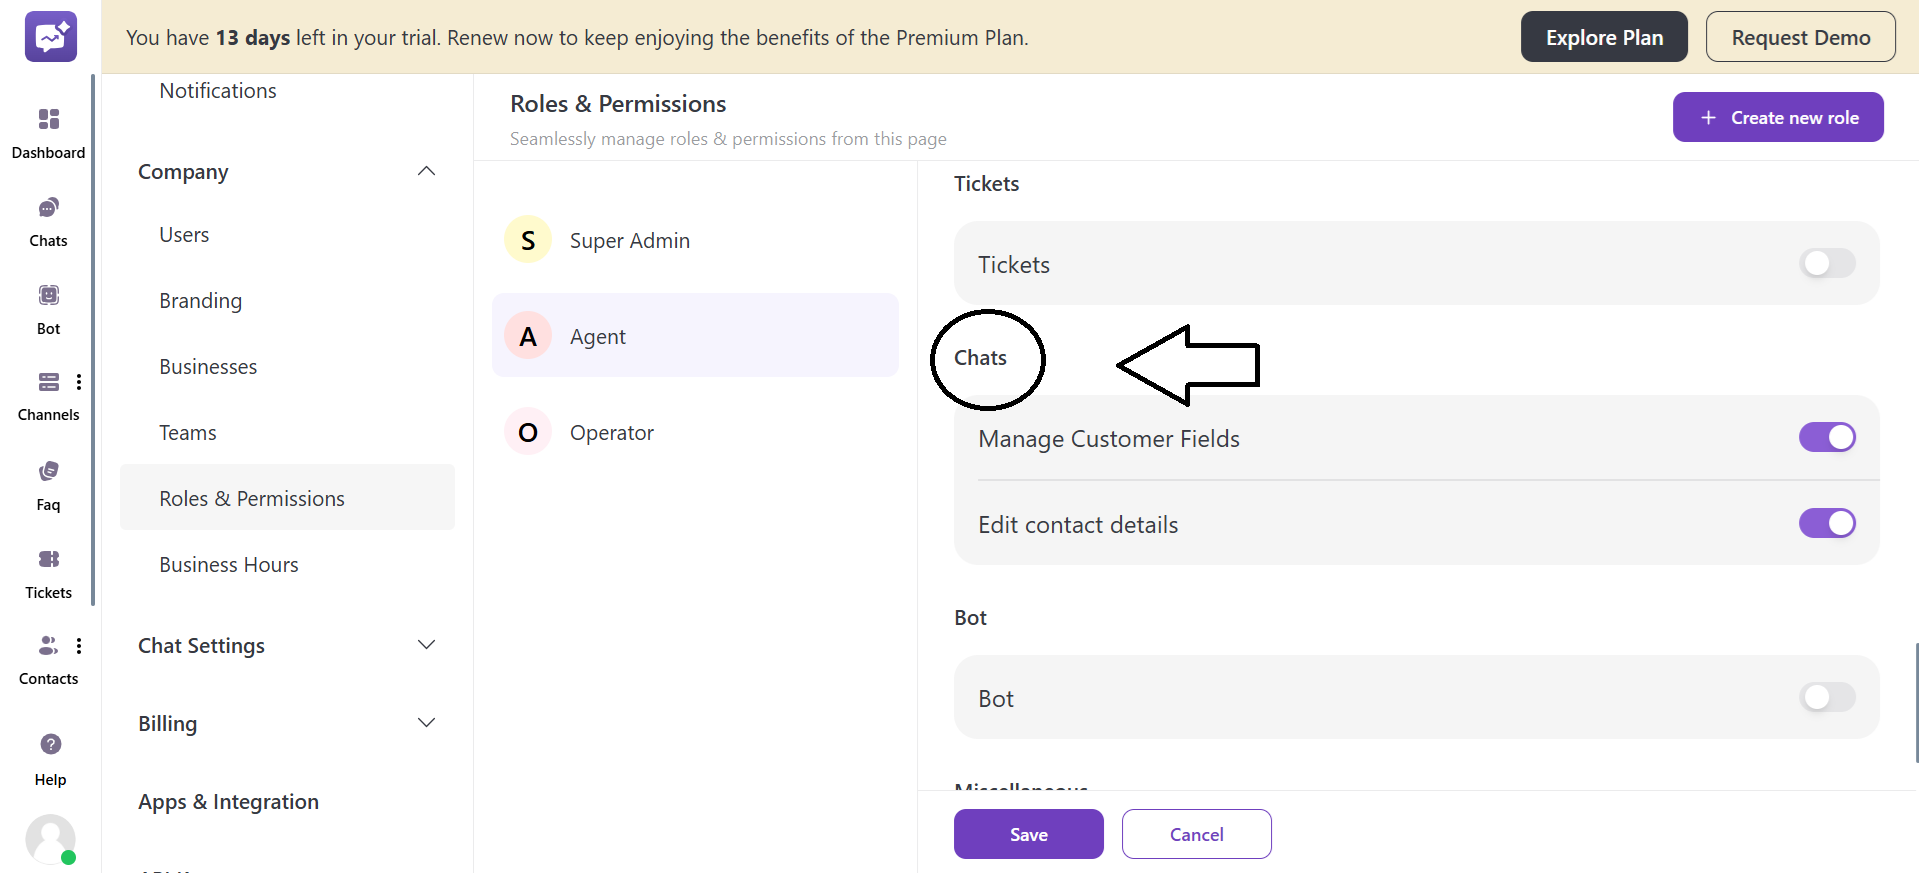Select the Operator role
This screenshot has height=879, width=1919.
pos(611,433)
